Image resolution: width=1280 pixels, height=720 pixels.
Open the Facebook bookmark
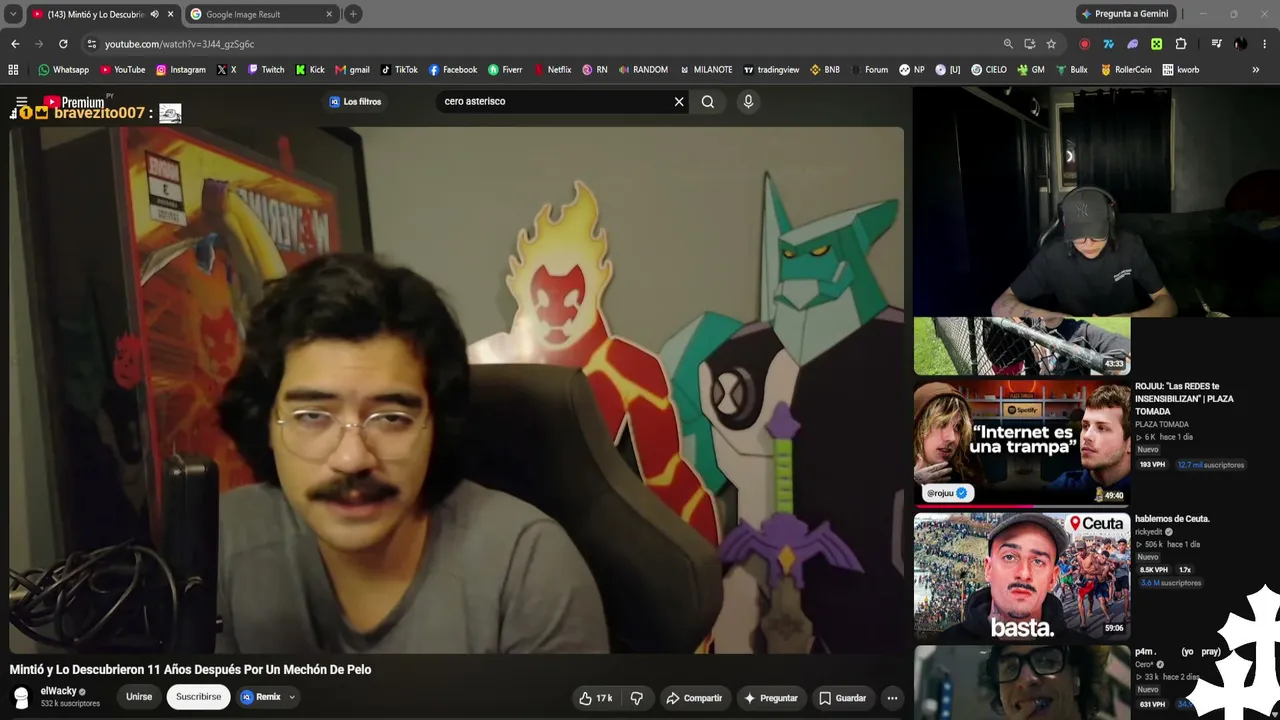click(453, 70)
